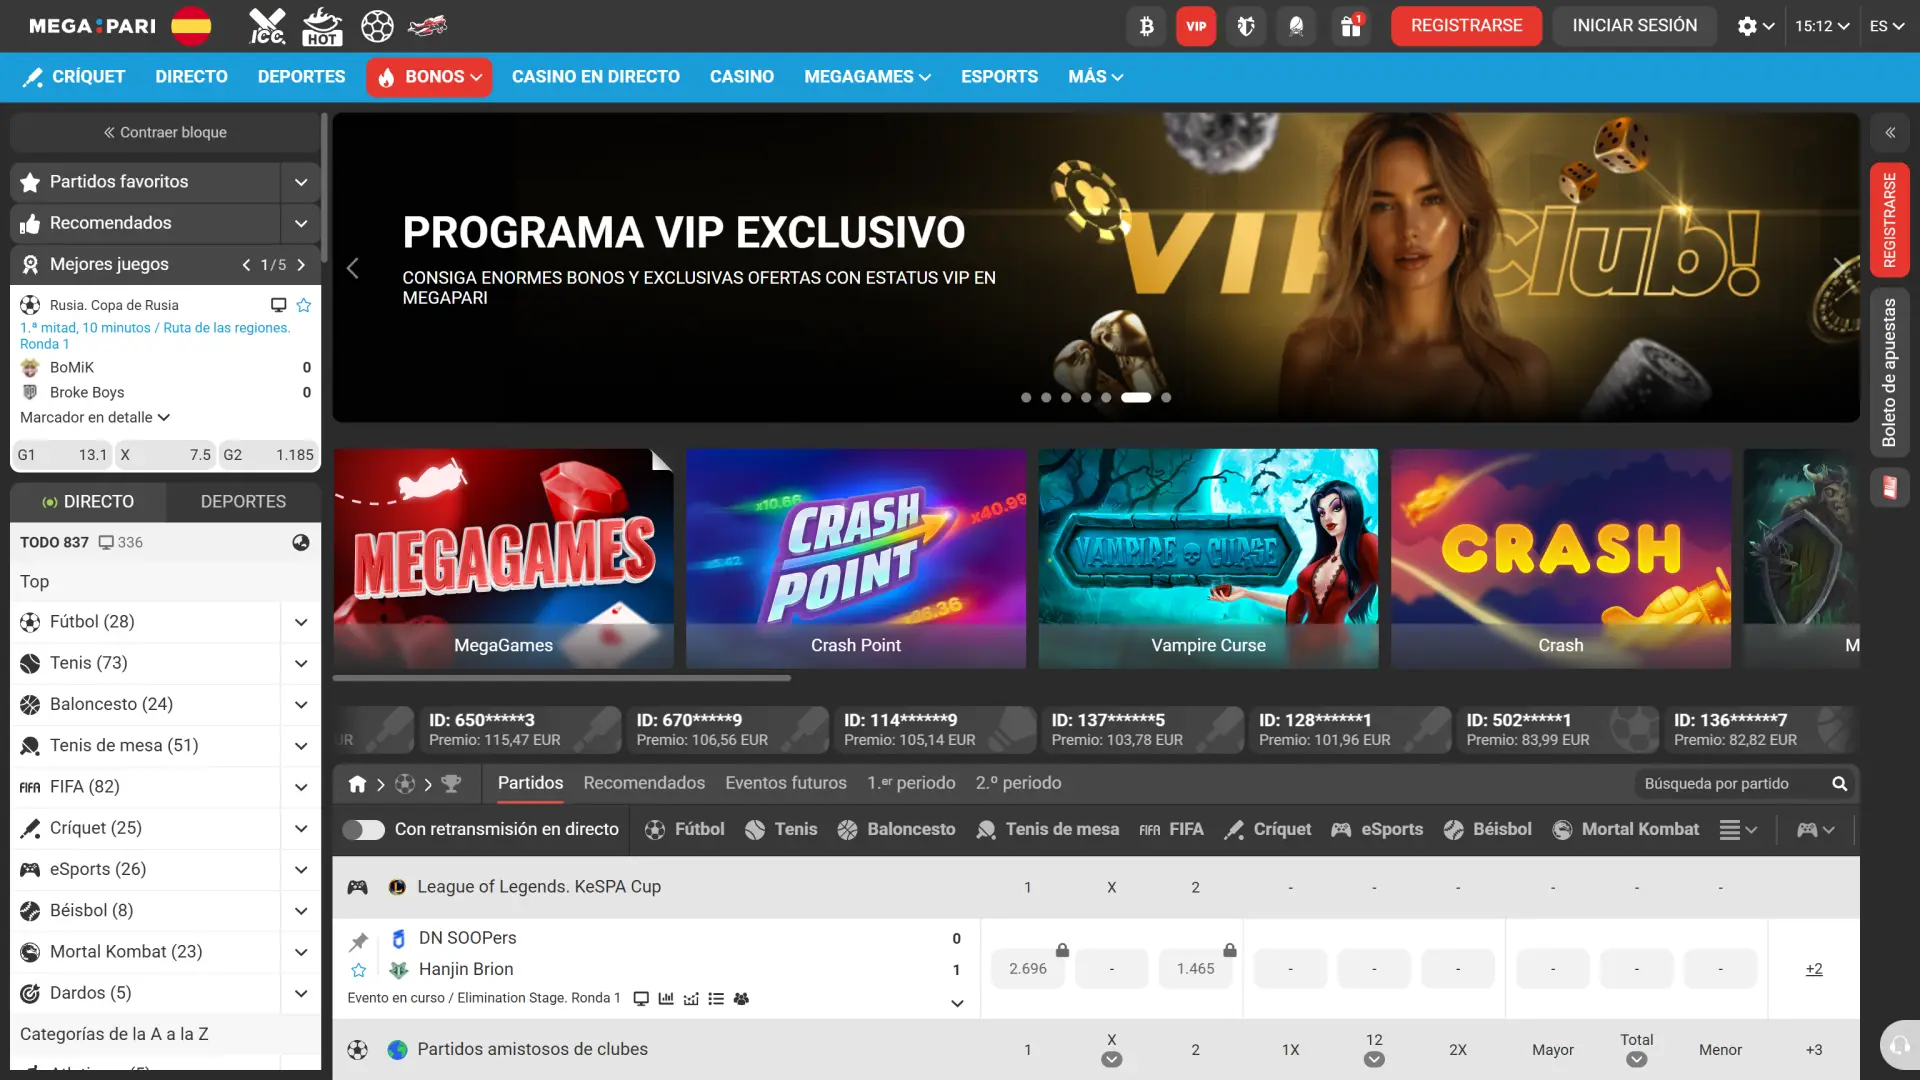Open the VIP club icon
This screenshot has height=1080, width=1920.
pyautogui.click(x=1196, y=26)
